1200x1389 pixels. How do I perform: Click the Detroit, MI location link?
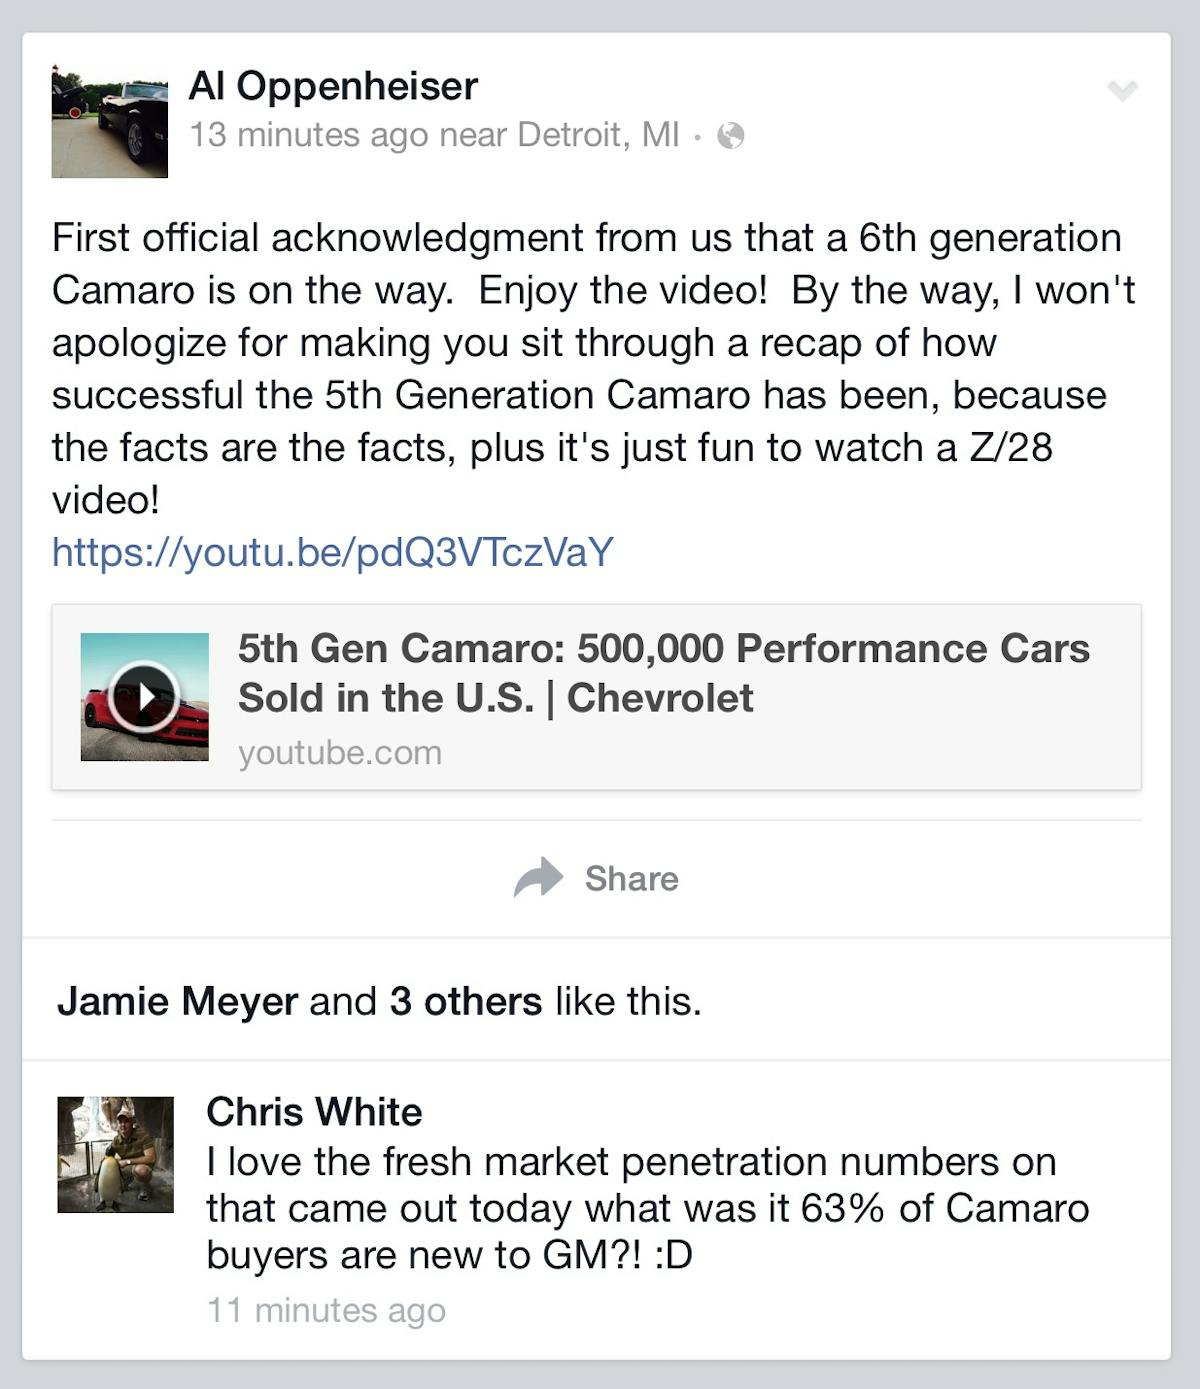[598, 135]
